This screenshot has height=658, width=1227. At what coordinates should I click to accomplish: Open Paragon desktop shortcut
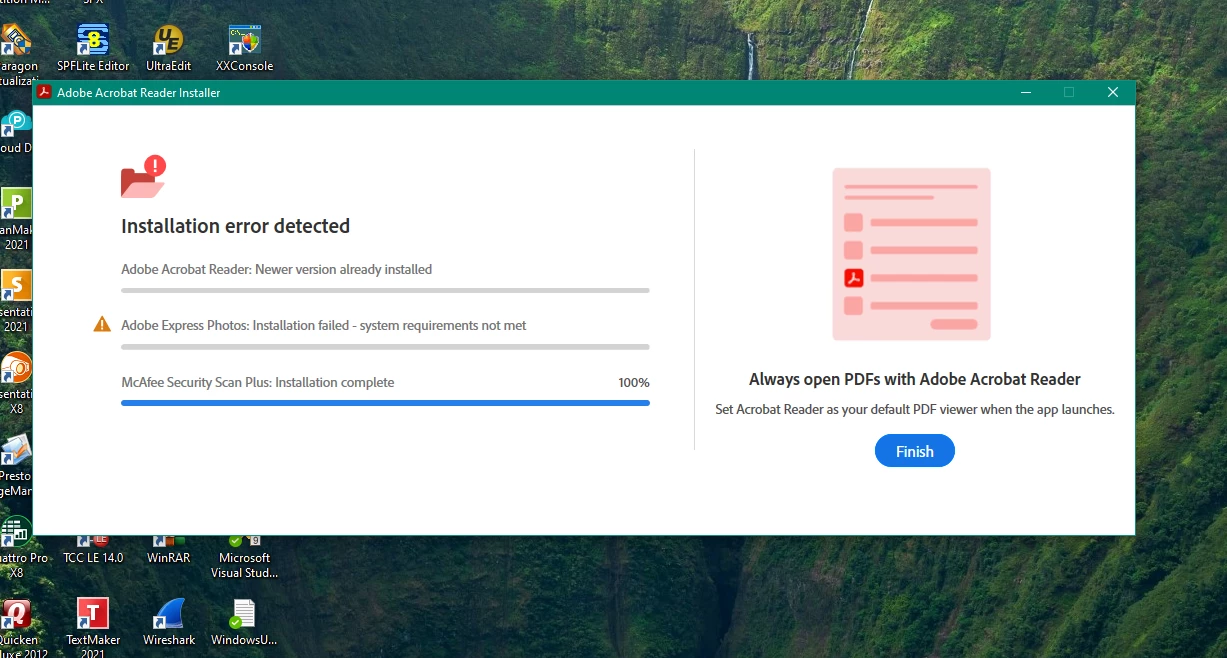coord(16,55)
